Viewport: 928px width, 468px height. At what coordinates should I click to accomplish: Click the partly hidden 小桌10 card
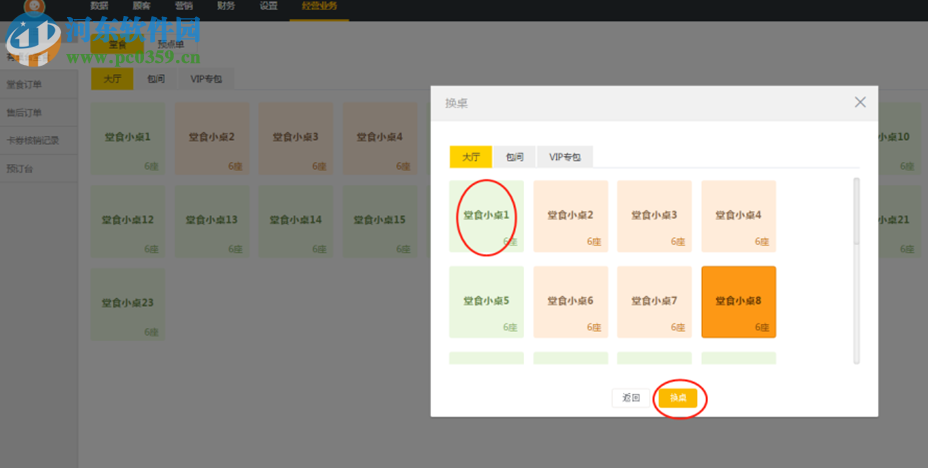pos(900,138)
